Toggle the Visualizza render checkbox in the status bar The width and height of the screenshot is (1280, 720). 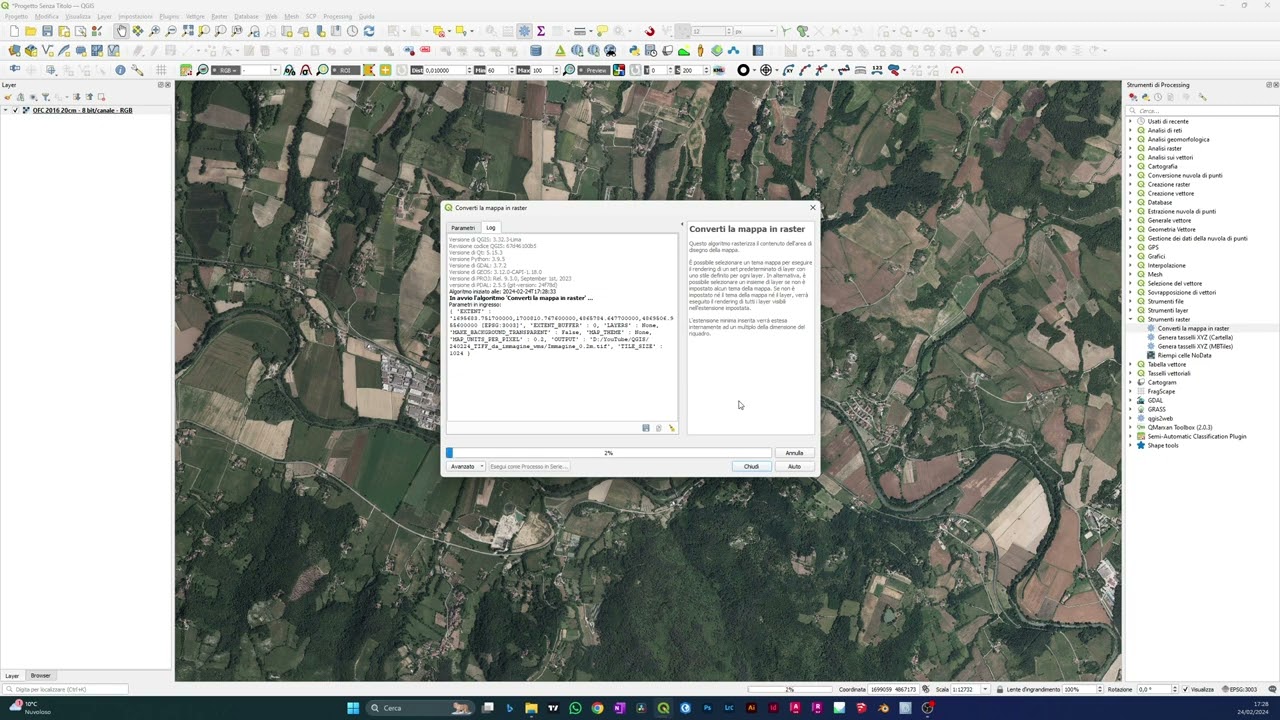point(1184,689)
